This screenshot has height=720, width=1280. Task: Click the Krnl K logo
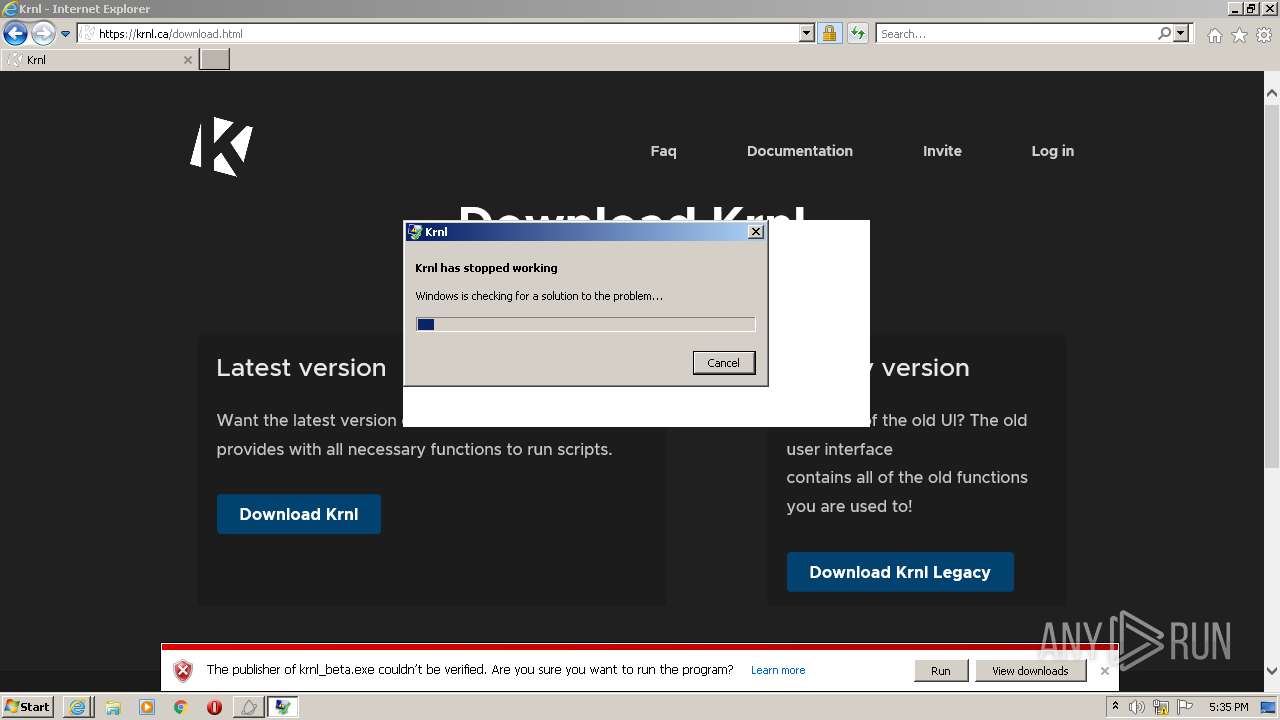[x=221, y=147]
